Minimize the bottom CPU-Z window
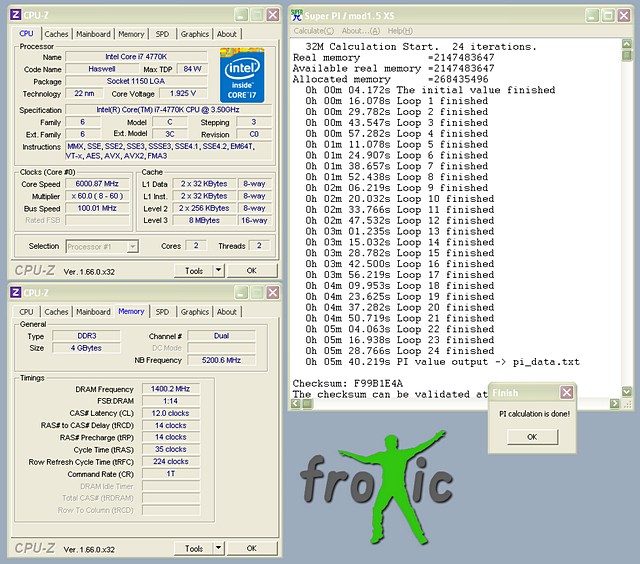640x564 pixels. tap(241, 292)
